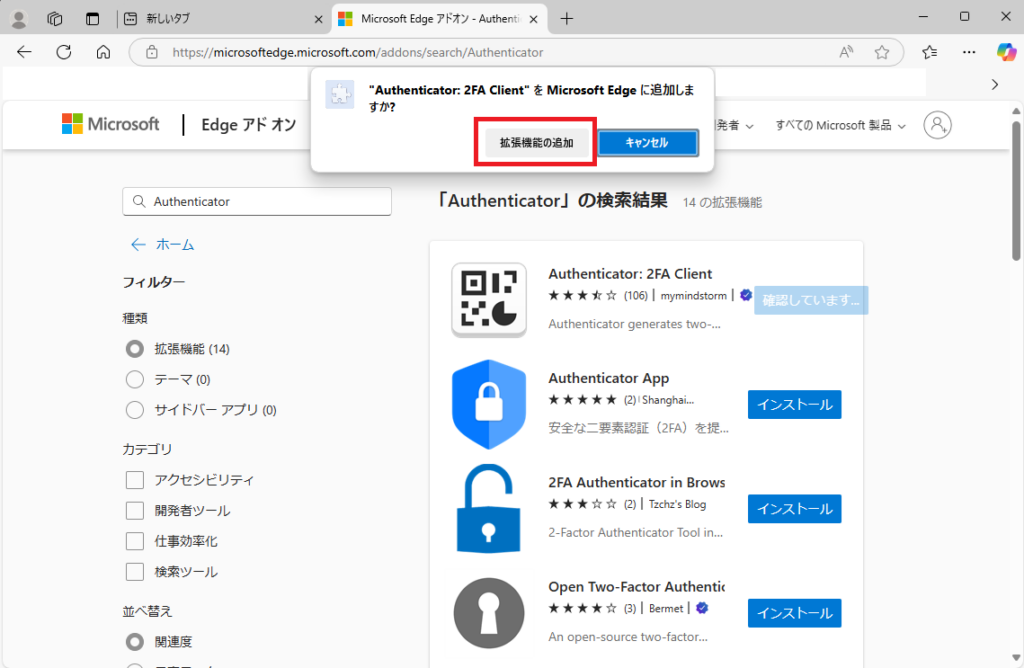Image resolution: width=1024 pixels, height=668 pixels.
Task: Open Settings and more ellipsis menu
Action: [x=969, y=52]
